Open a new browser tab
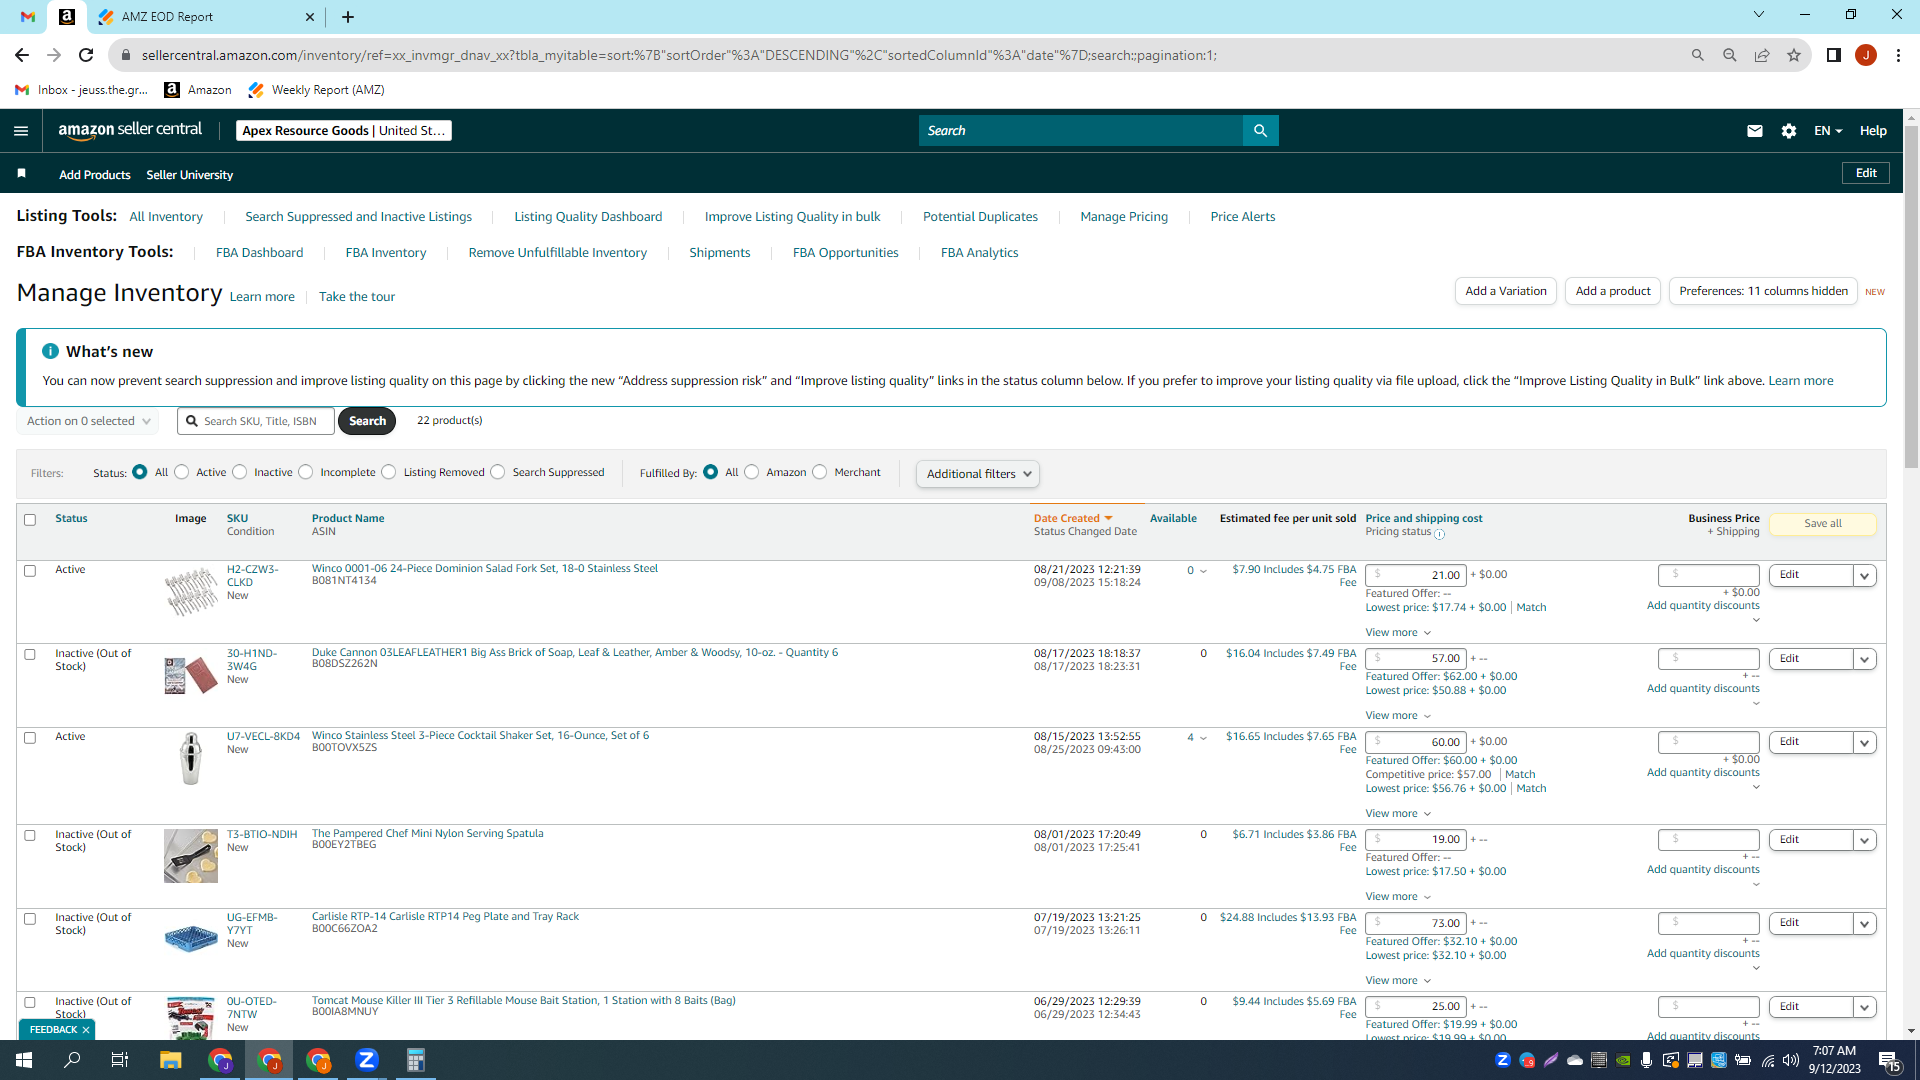This screenshot has height=1080, width=1920. (348, 17)
